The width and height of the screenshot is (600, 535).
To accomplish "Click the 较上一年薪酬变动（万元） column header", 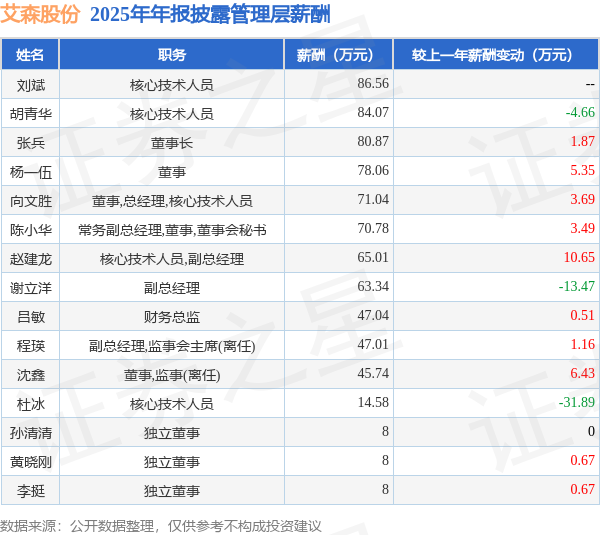I will (x=496, y=55).
